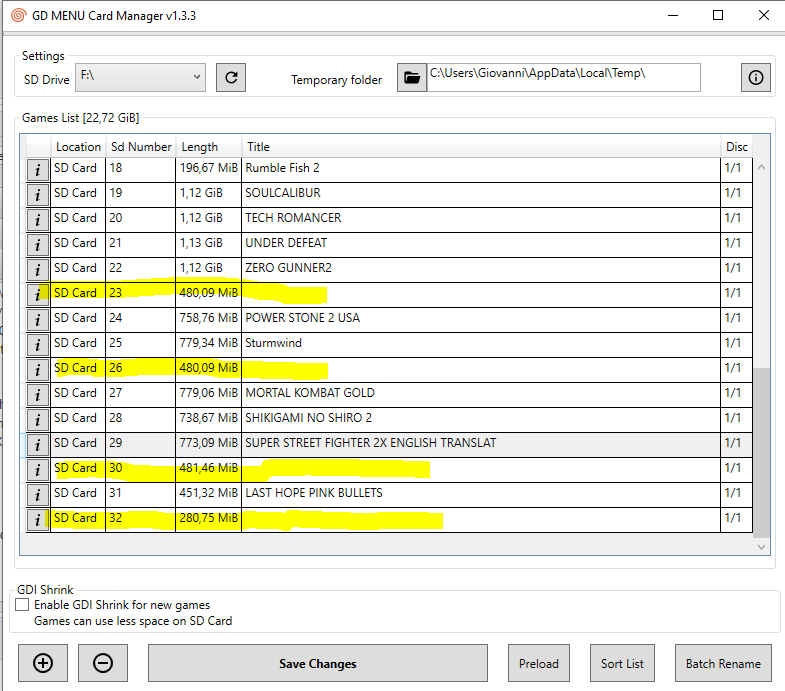Click the 773,09 MiB length cell
This screenshot has height=691, width=785.
click(209, 445)
